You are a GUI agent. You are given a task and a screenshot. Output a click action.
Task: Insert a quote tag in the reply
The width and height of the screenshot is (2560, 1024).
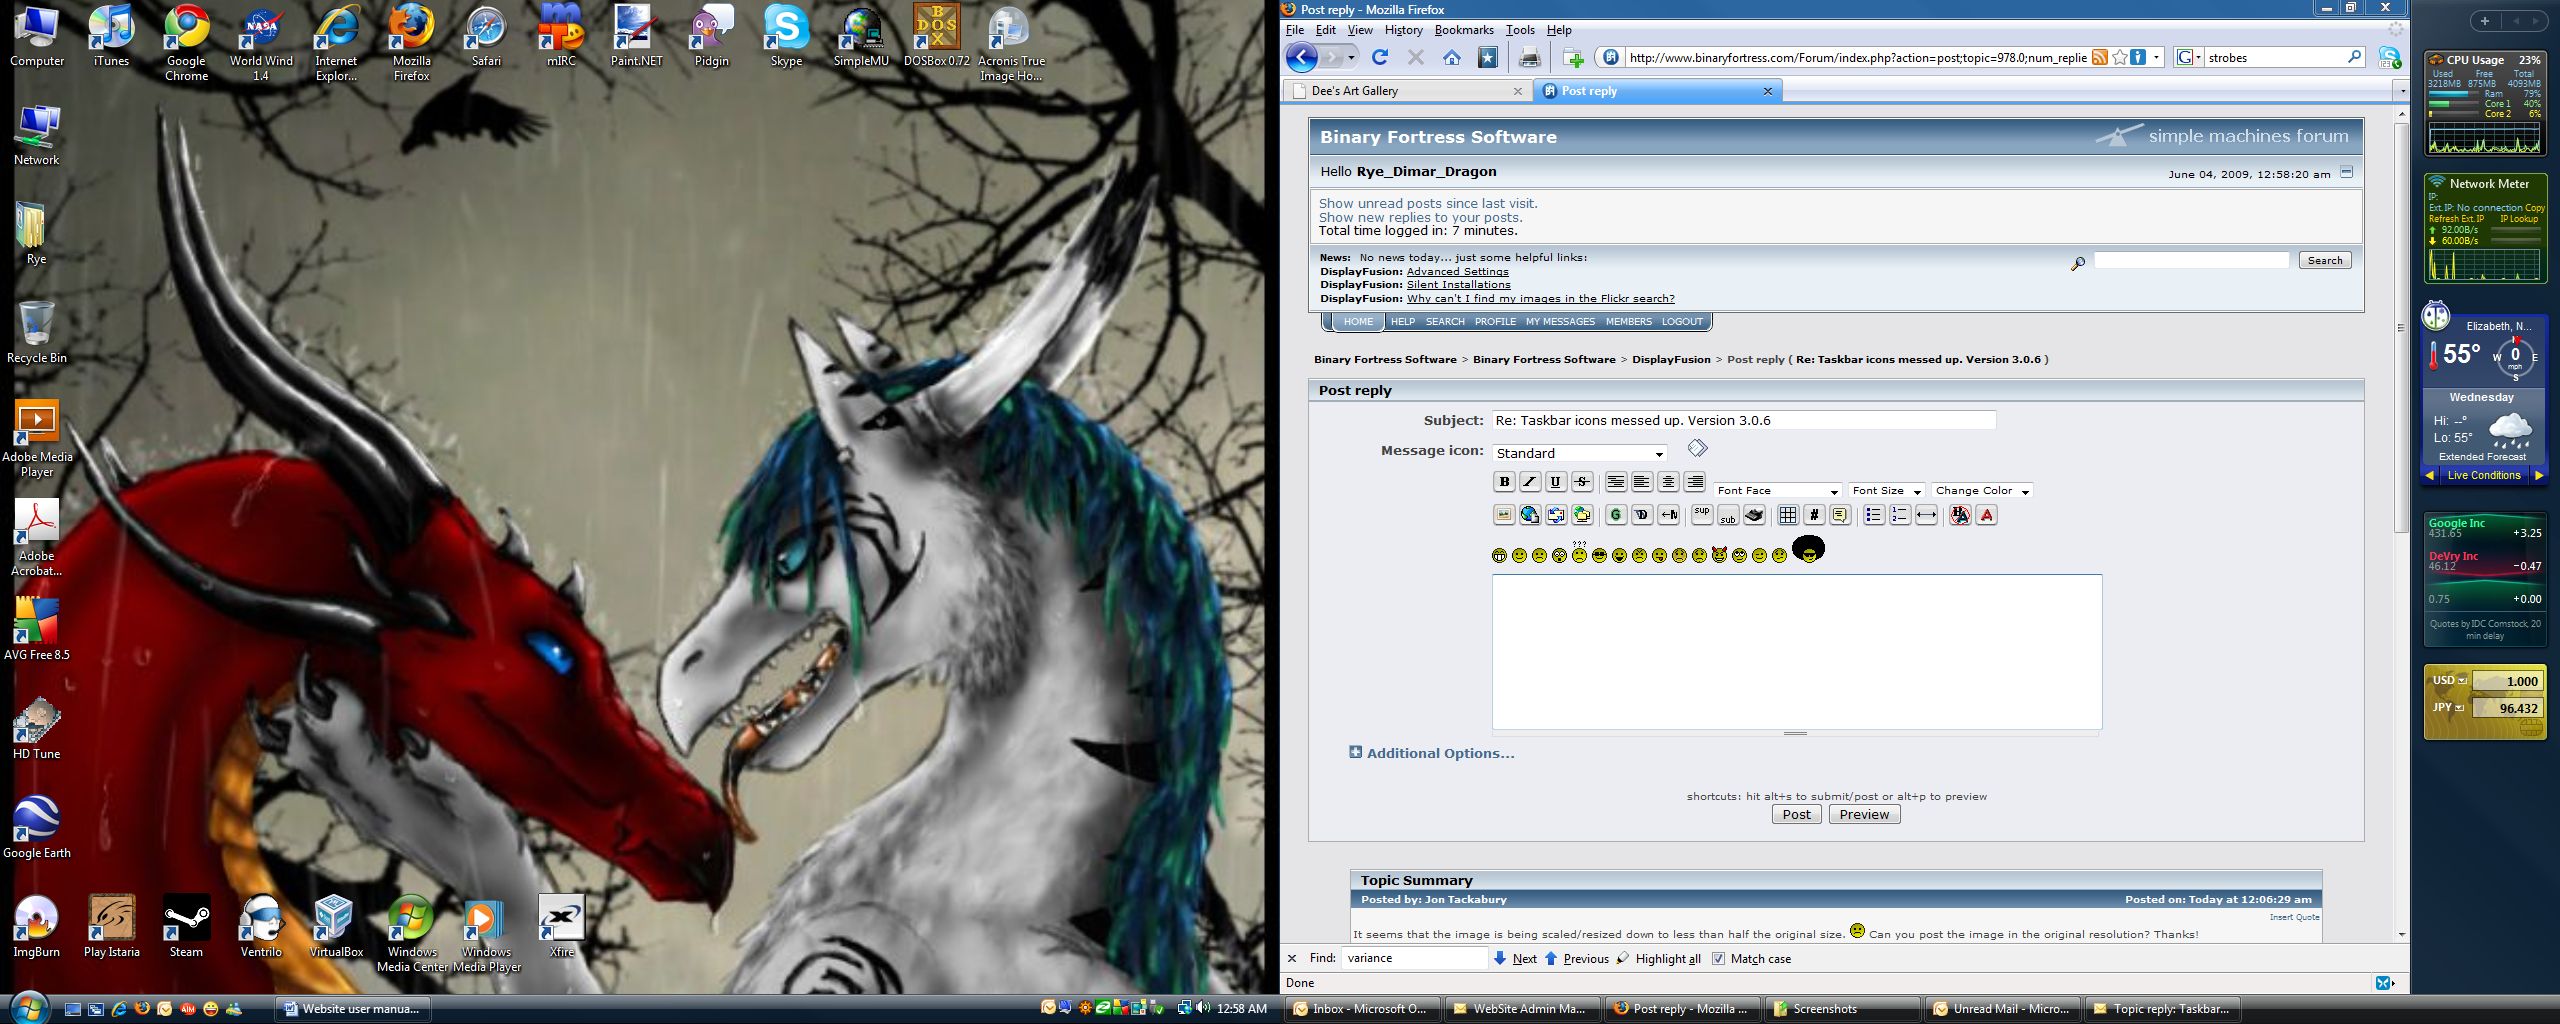[1840, 515]
